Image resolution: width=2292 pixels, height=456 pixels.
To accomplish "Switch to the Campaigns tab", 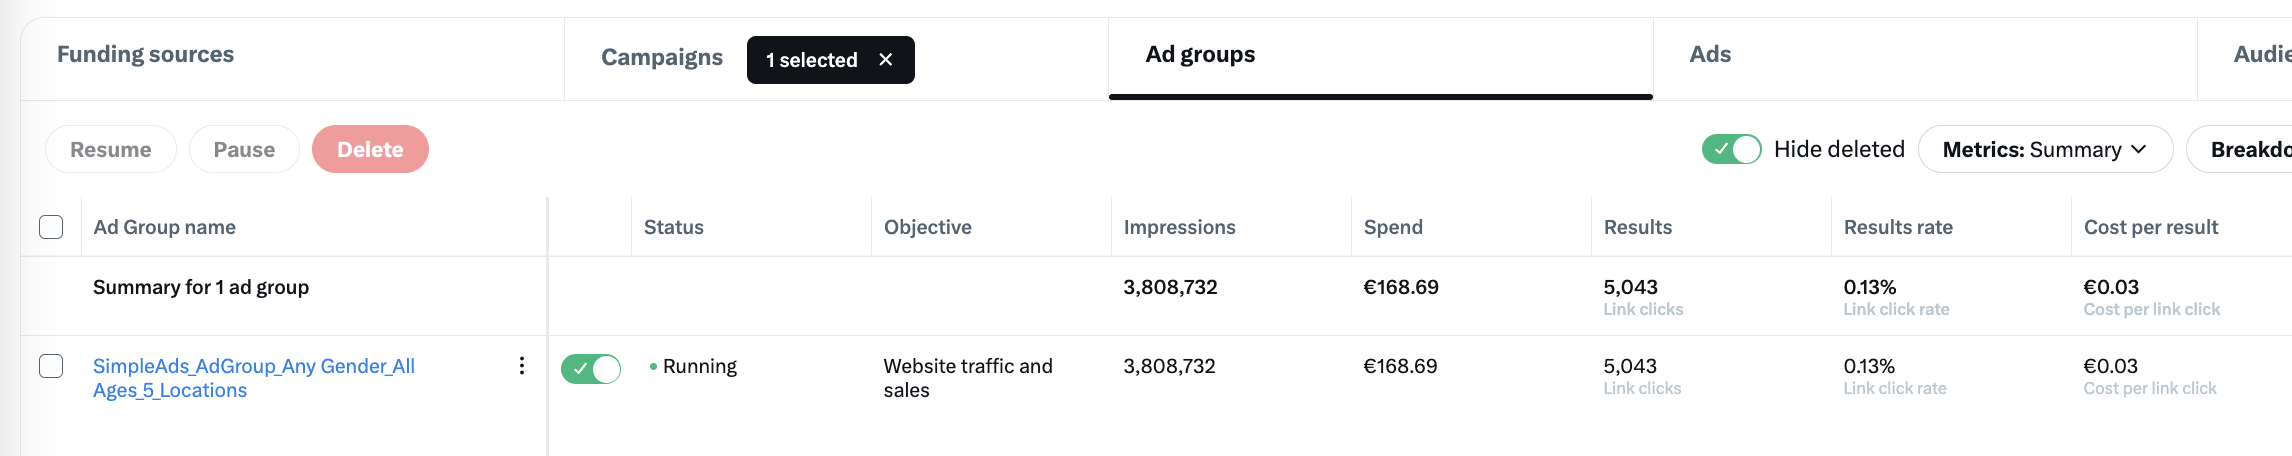I will click(x=661, y=58).
